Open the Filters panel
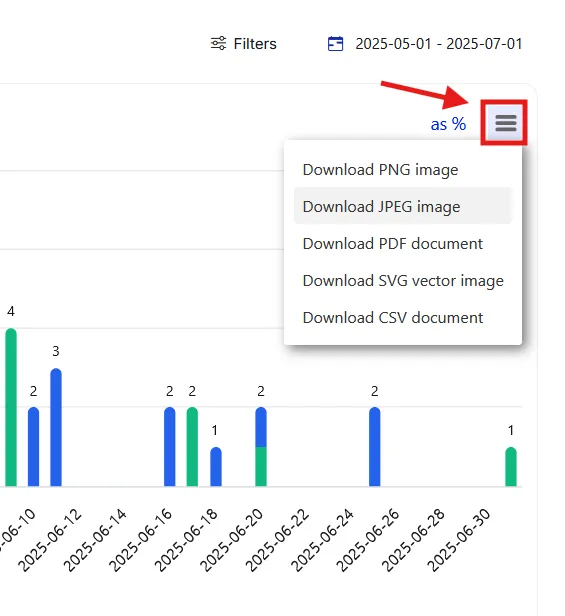Image resolution: width=565 pixels, height=616 pixels. pyautogui.click(x=244, y=43)
